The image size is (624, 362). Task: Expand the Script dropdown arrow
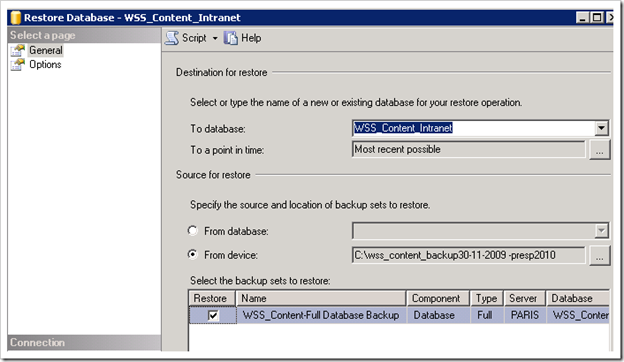[x=215, y=39]
